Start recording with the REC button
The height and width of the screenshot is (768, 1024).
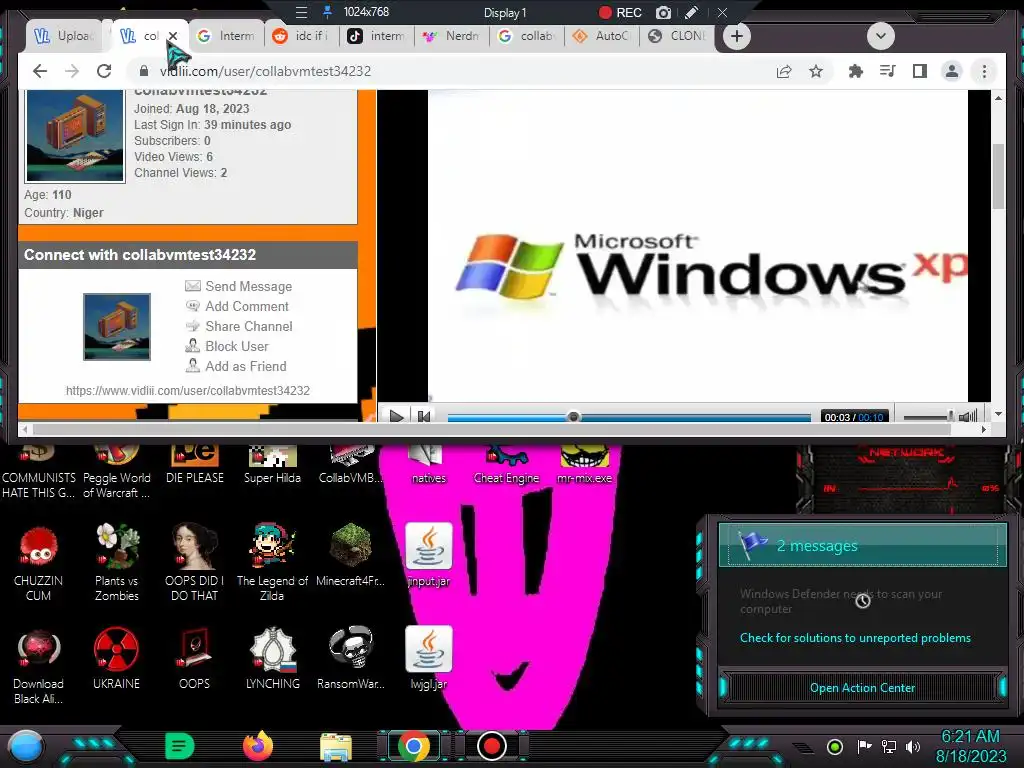click(x=620, y=12)
